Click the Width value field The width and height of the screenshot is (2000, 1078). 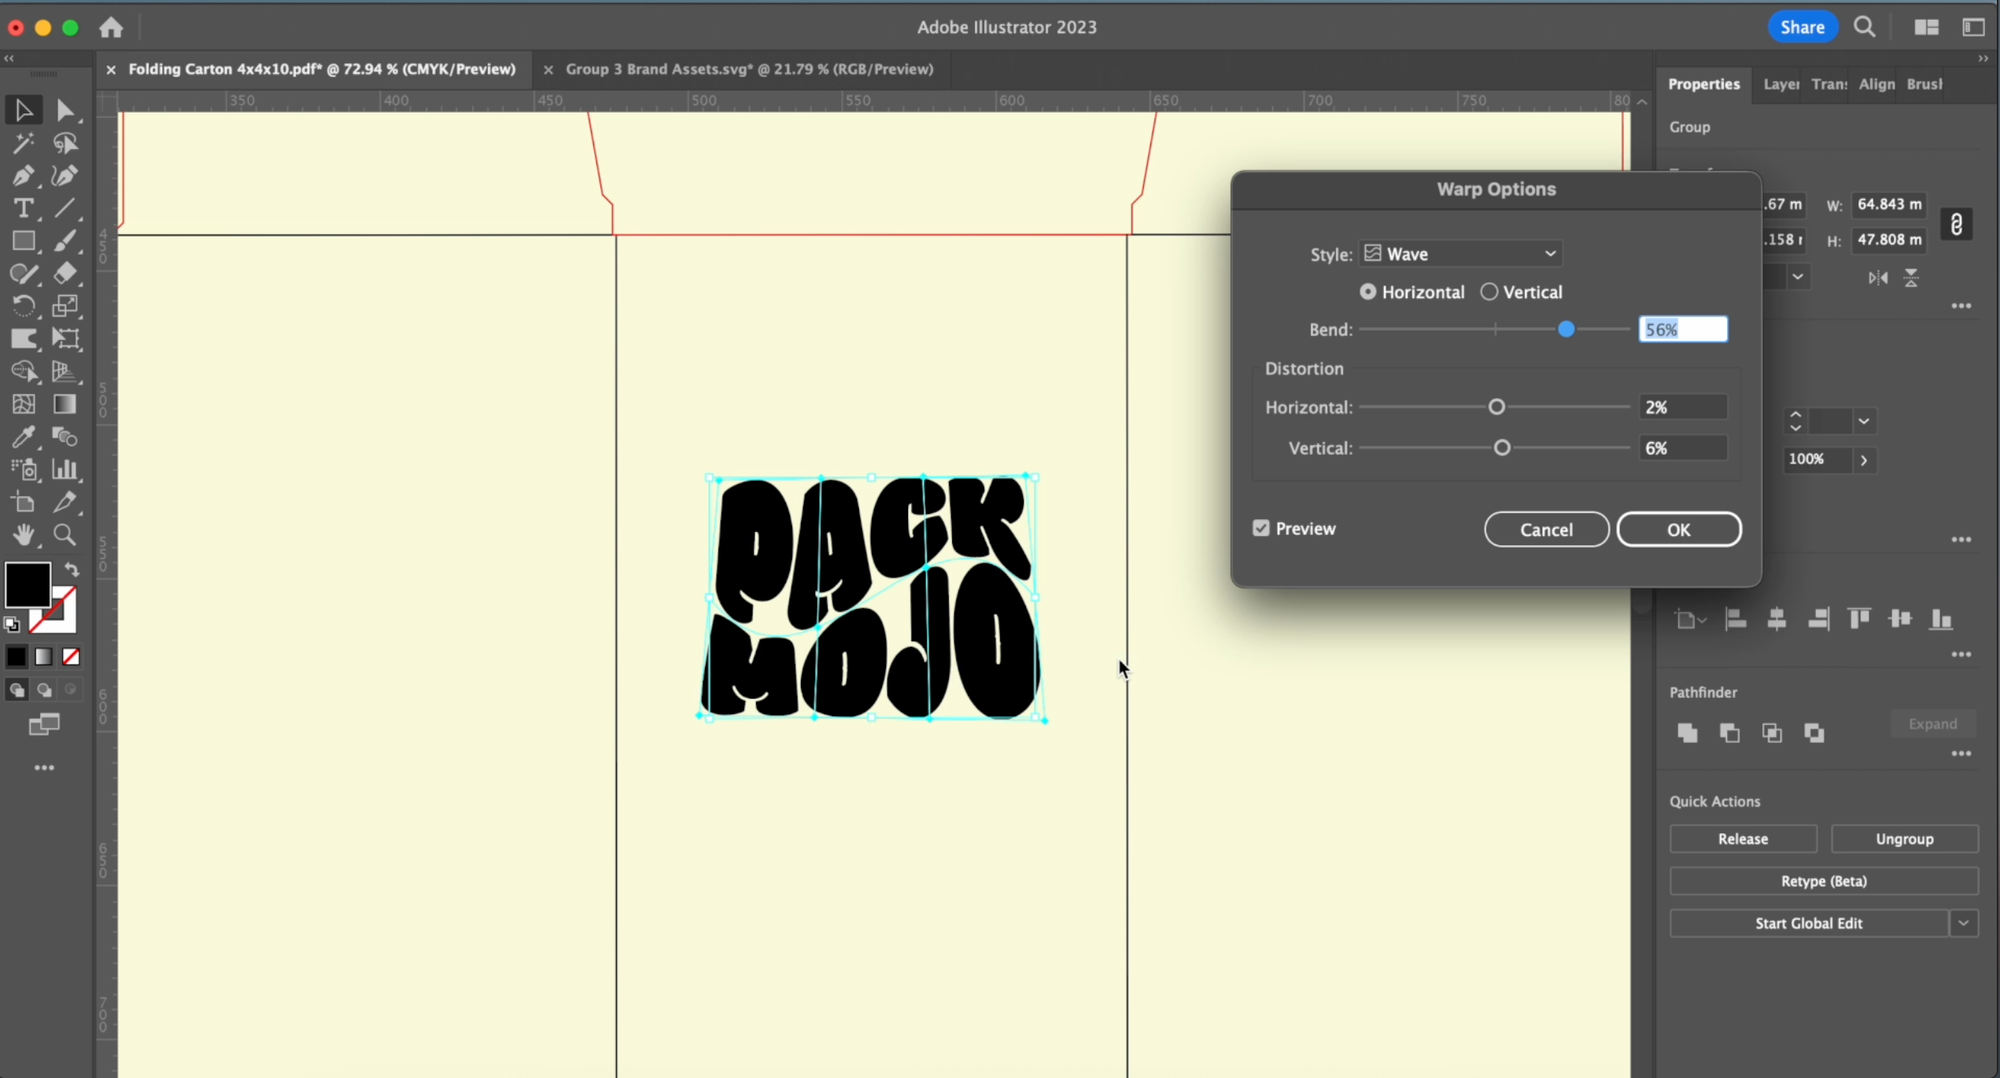(1889, 204)
